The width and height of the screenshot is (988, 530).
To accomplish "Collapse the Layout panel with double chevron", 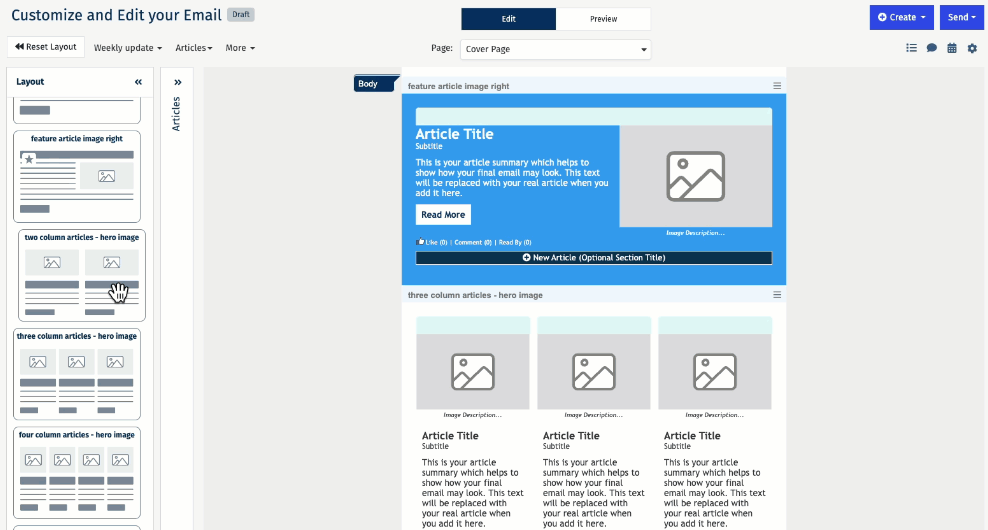I will 138,82.
